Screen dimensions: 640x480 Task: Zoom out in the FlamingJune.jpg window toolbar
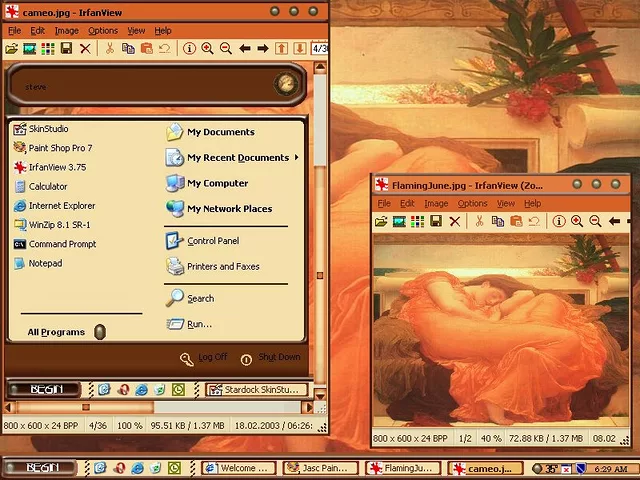(x=595, y=221)
